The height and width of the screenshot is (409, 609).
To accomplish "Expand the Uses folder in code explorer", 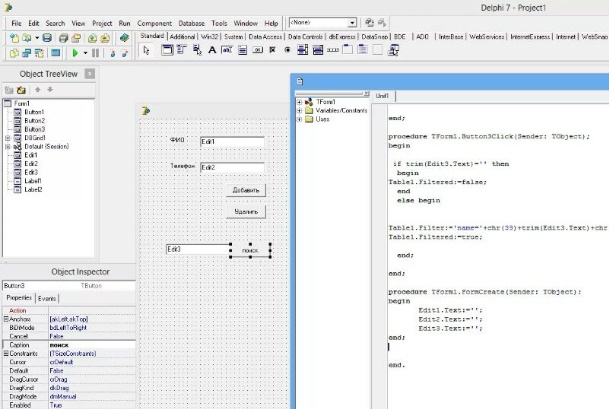I will pyautogui.click(x=299, y=119).
